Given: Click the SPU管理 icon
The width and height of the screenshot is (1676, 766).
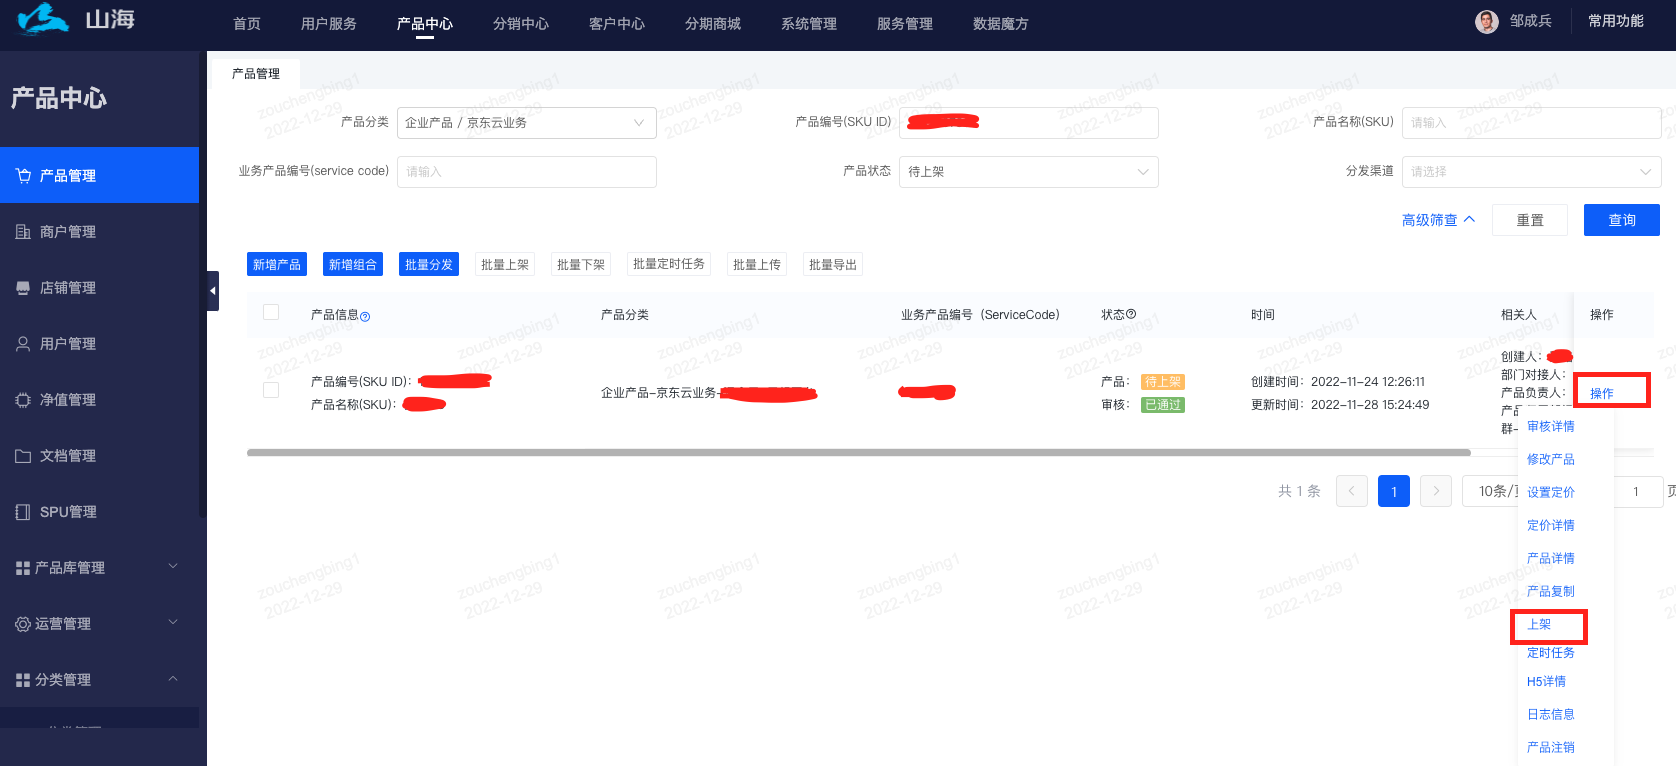Looking at the screenshot, I should pos(23,512).
